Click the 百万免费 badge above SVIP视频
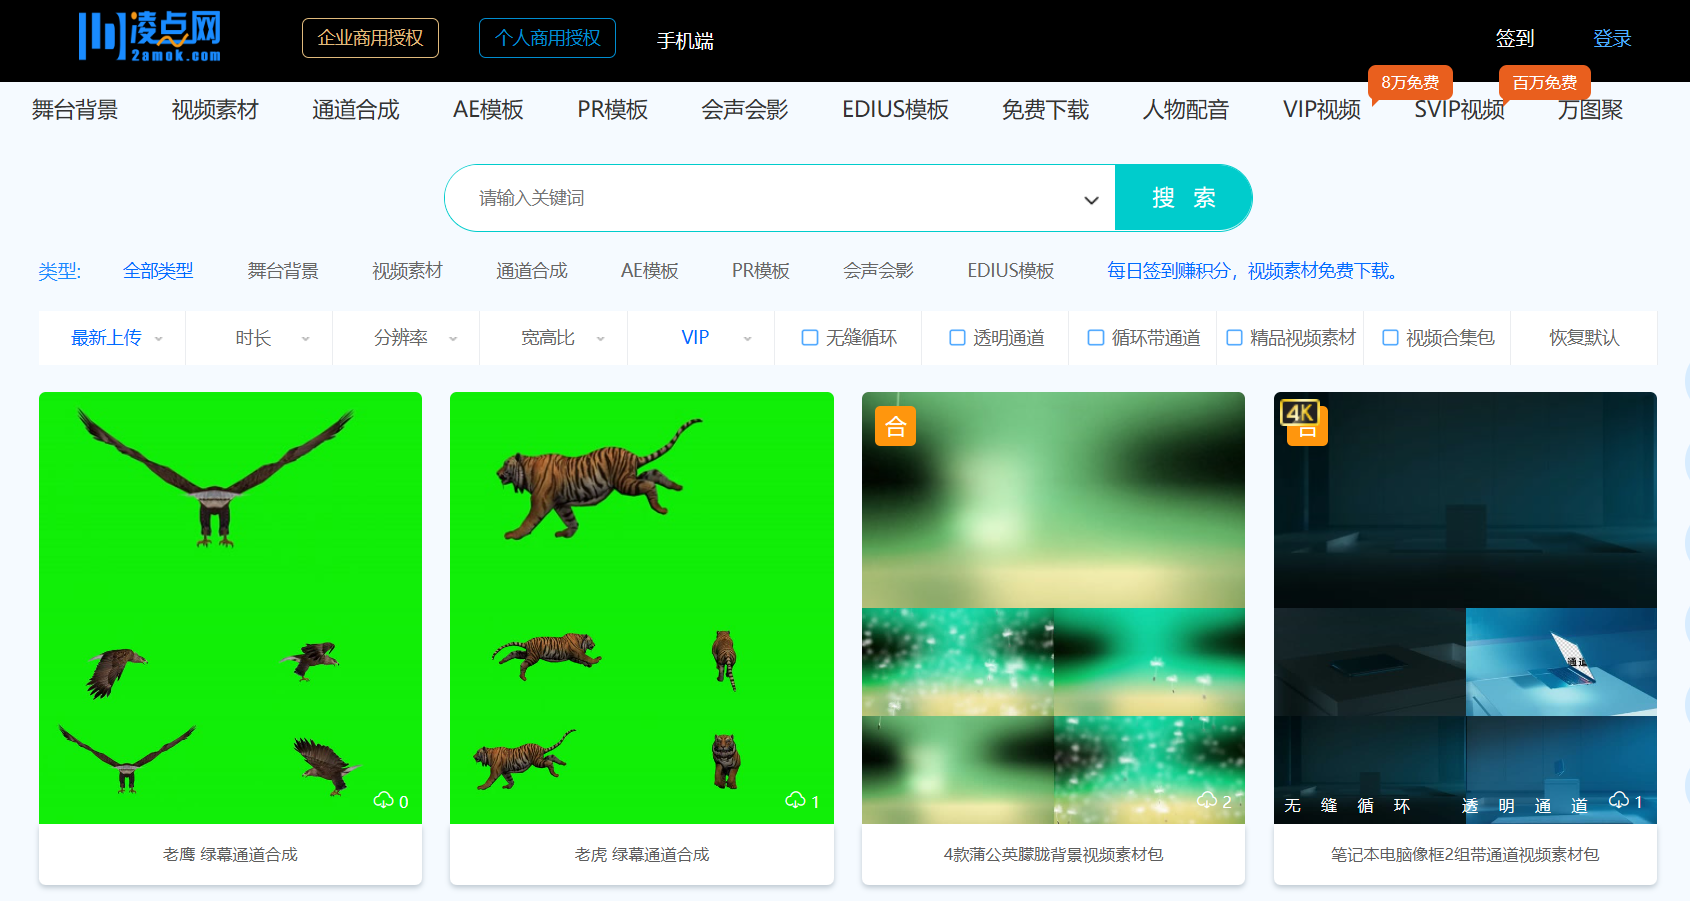Viewport: 1690px width, 901px height. pos(1544,83)
